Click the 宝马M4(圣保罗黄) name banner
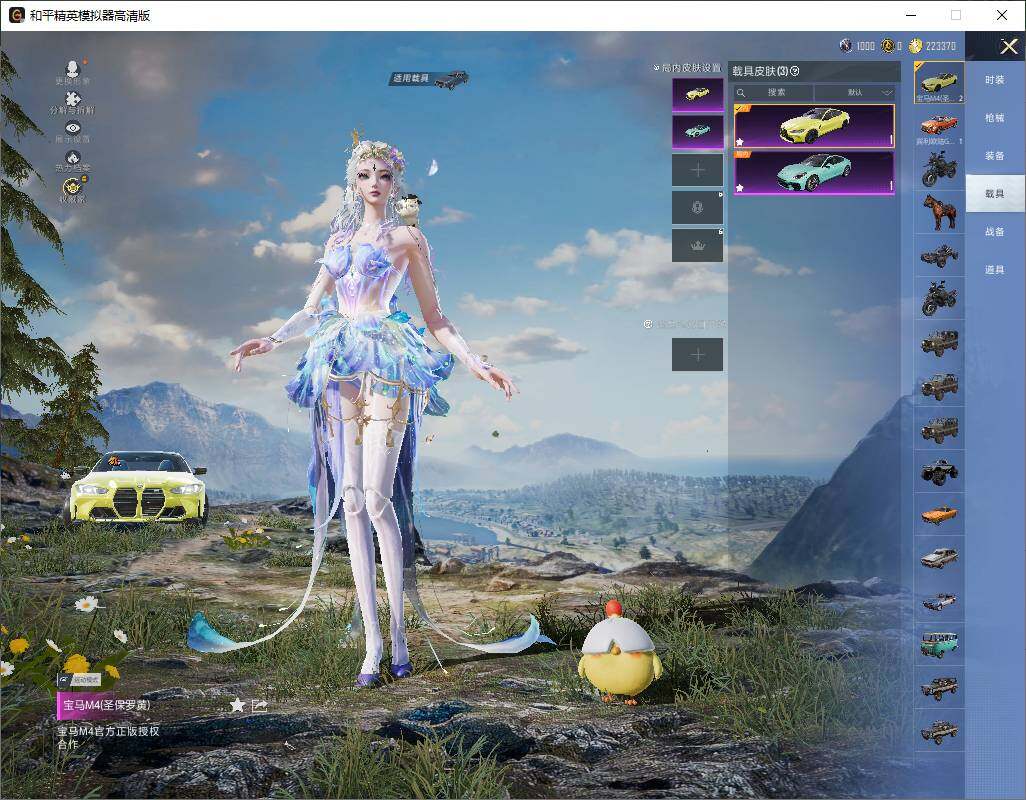 [108, 705]
